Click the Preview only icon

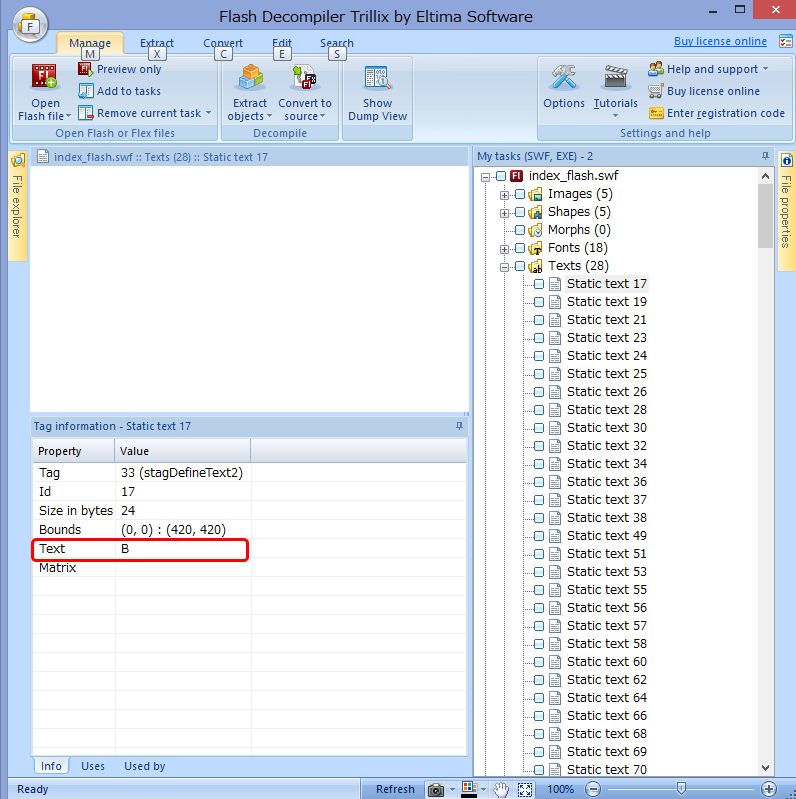pyautogui.click(x=85, y=69)
